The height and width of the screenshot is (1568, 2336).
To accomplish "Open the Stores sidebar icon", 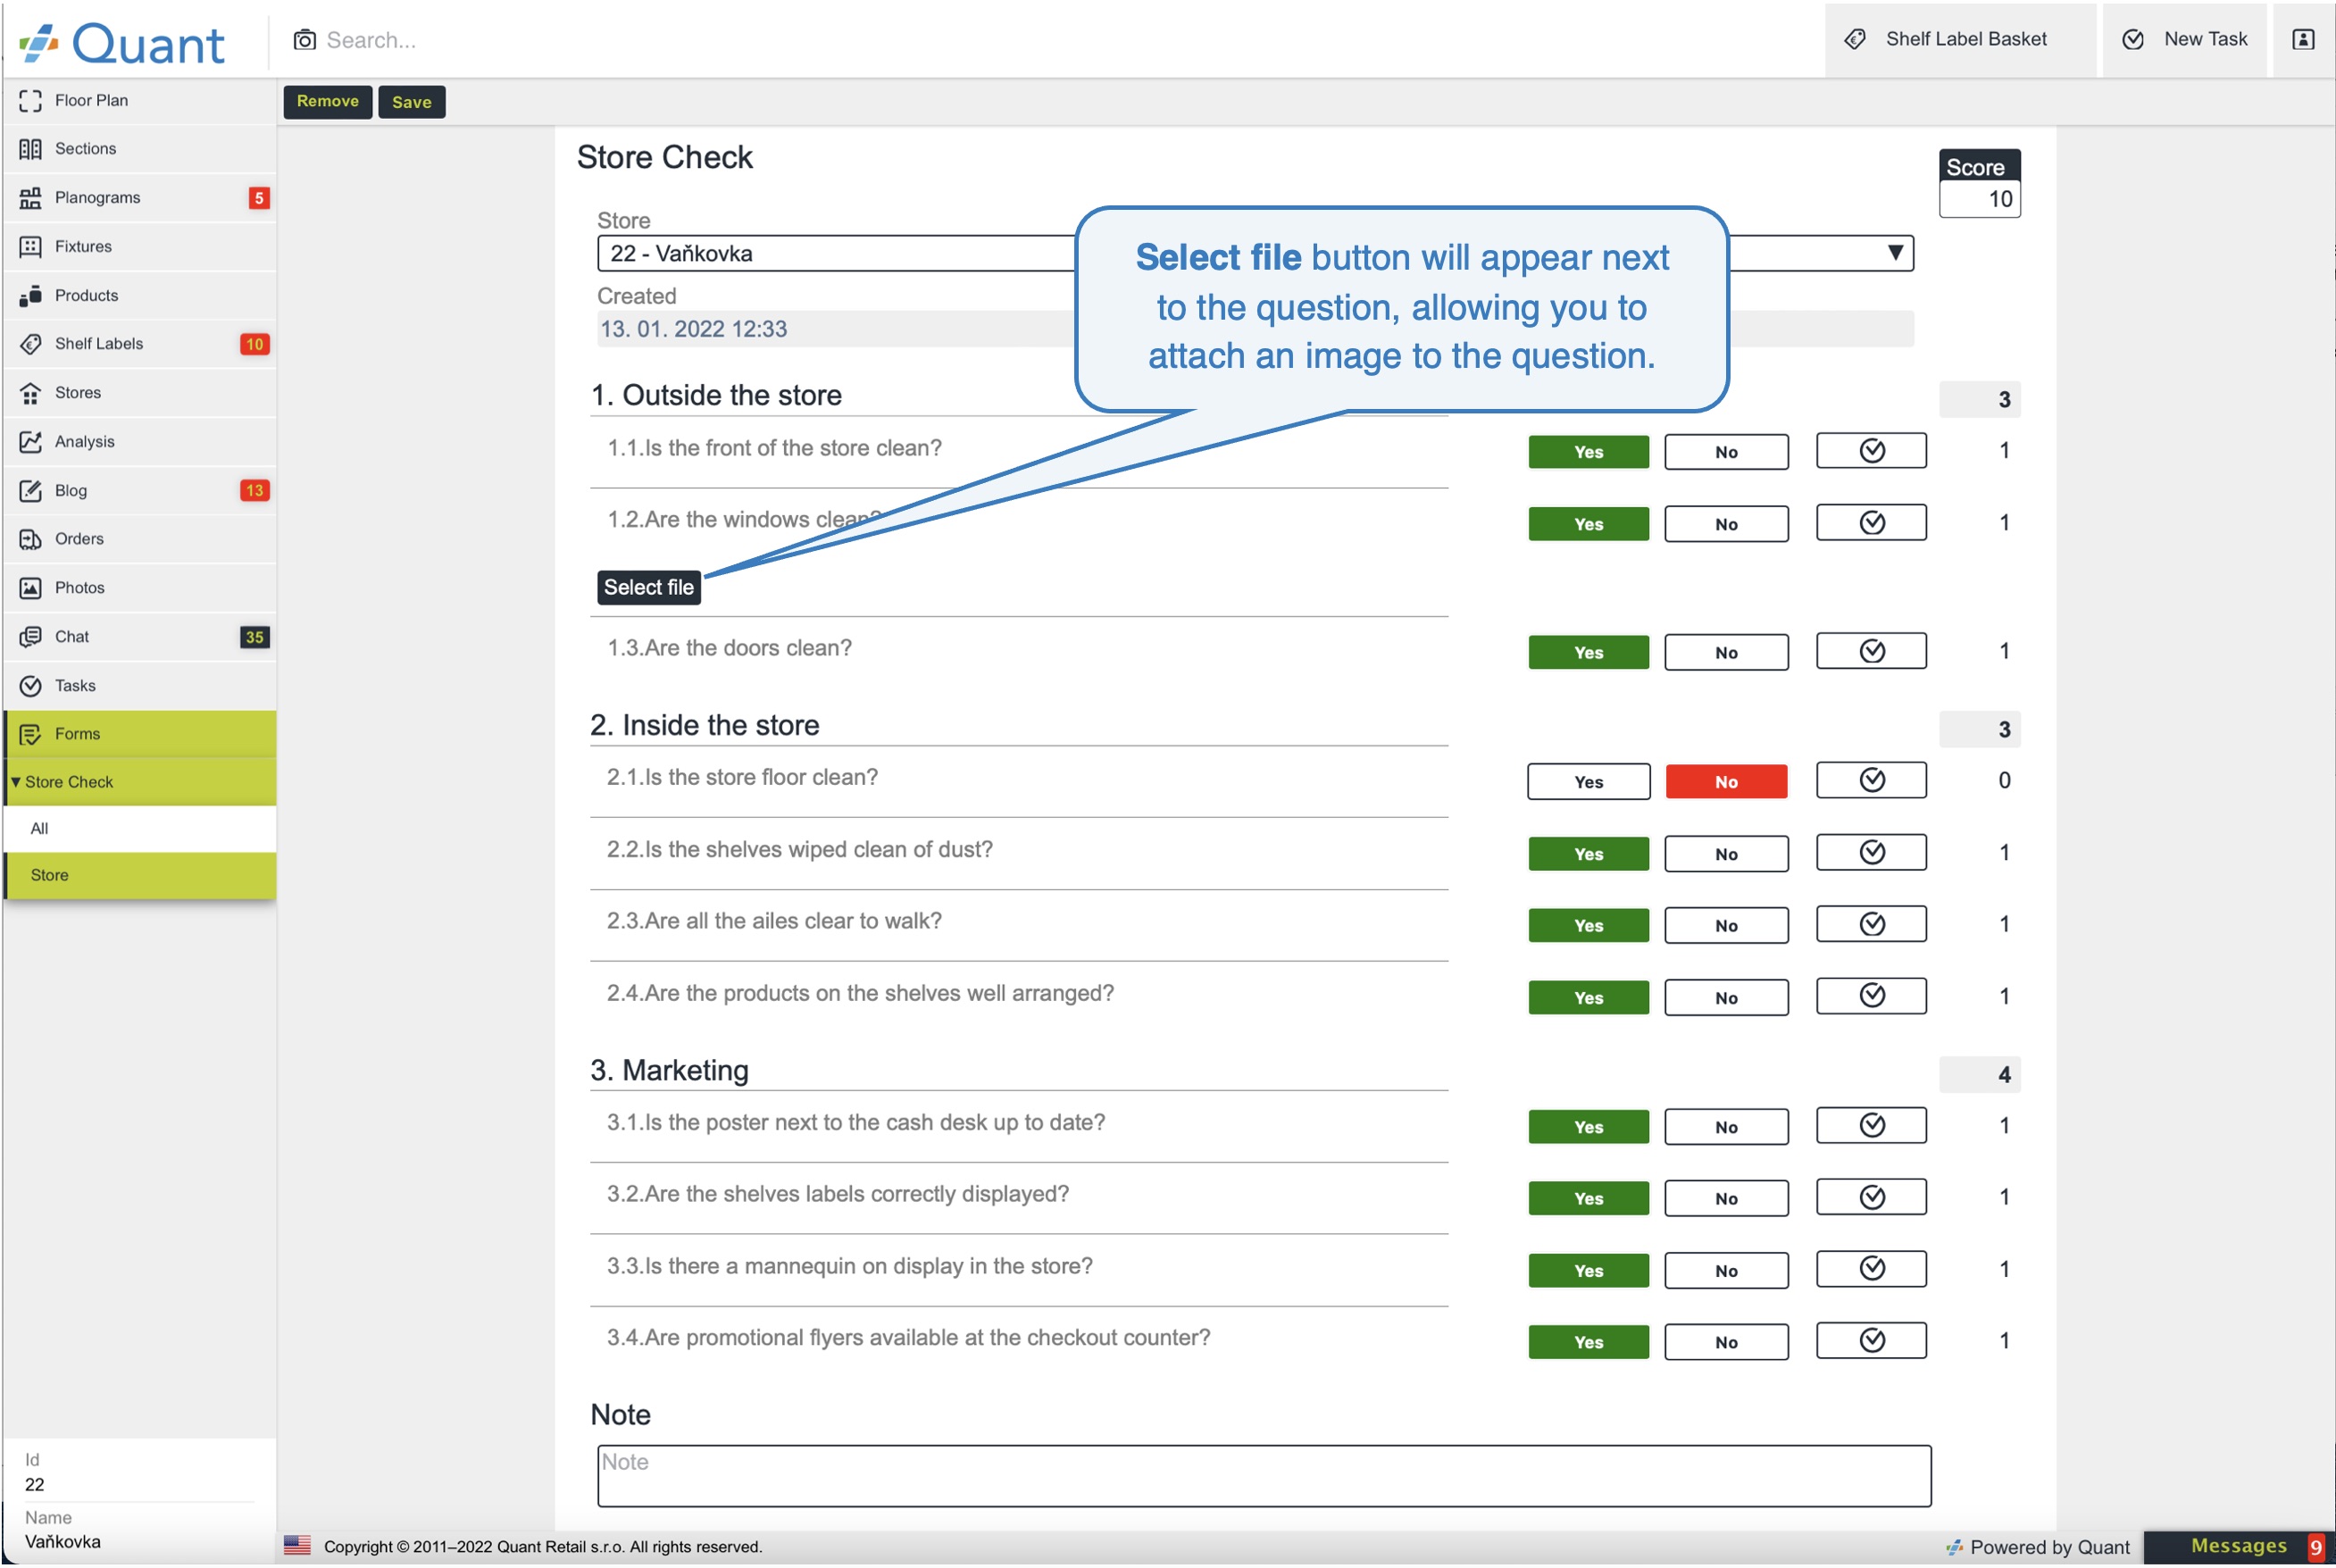I will click(30, 393).
